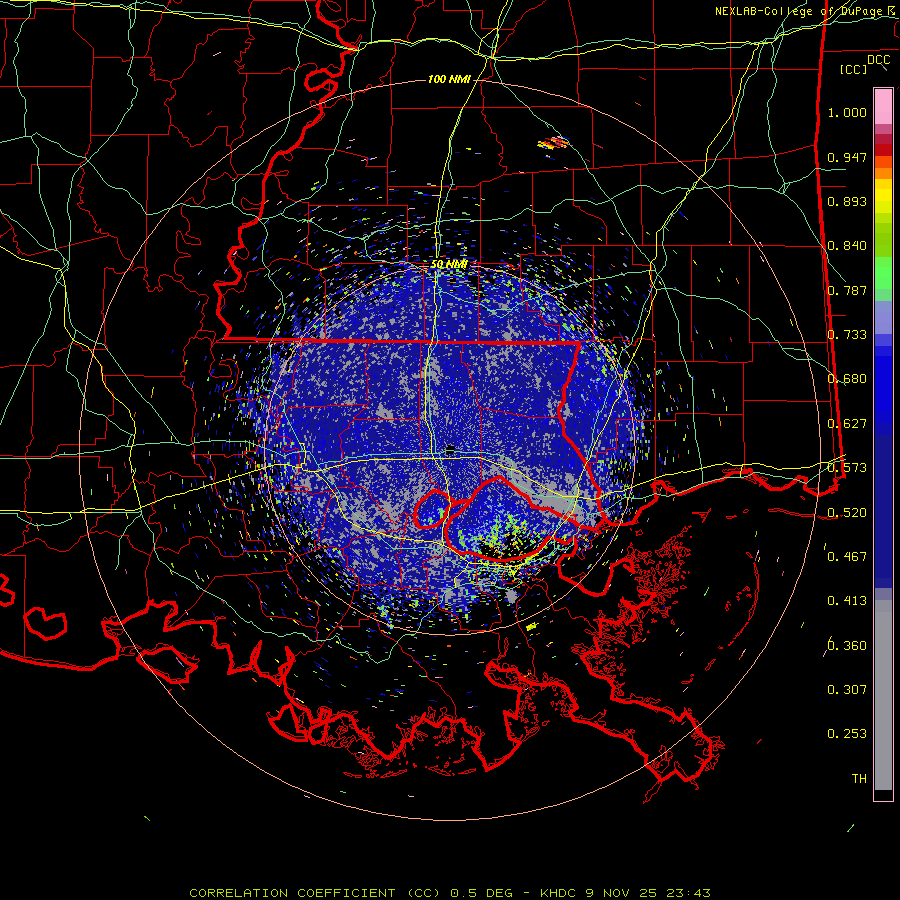Click the 0.893 scale value
The image size is (900, 900).
tap(847, 201)
